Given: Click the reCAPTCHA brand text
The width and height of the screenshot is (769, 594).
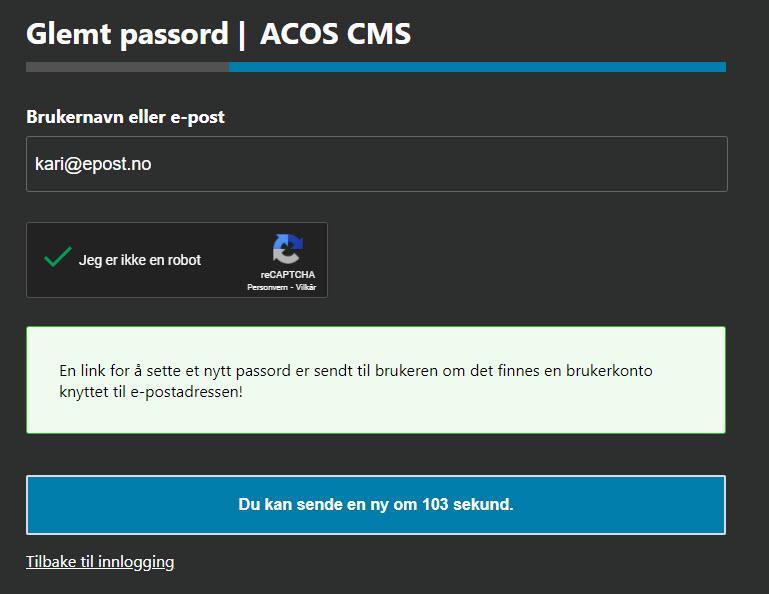Looking at the screenshot, I should pyautogui.click(x=288, y=274).
